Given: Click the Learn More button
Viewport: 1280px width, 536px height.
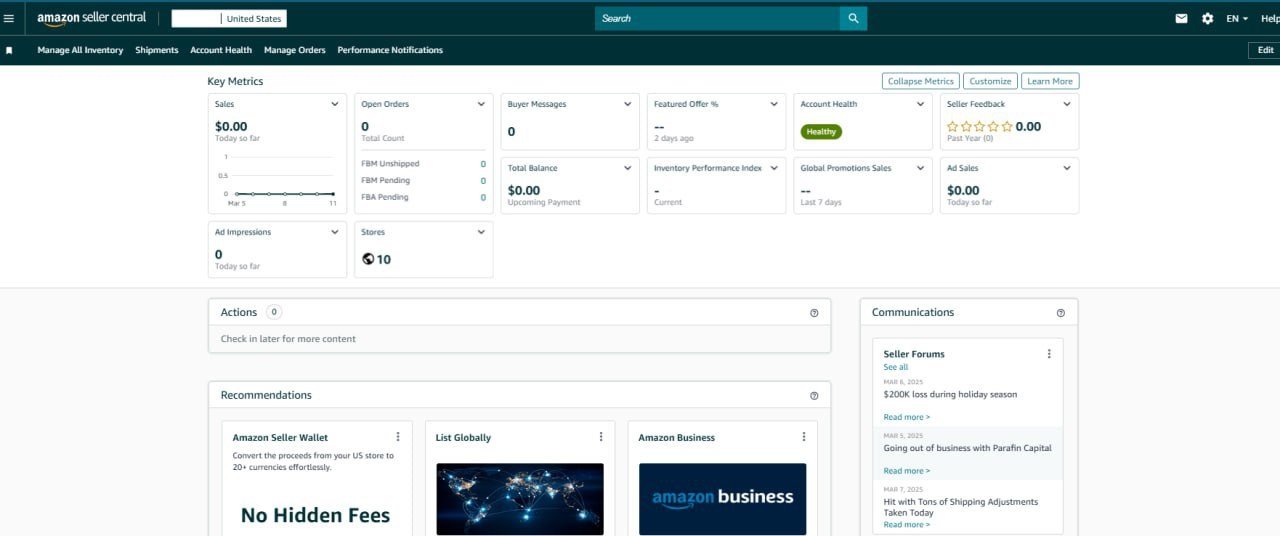Looking at the screenshot, I should point(1050,81).
